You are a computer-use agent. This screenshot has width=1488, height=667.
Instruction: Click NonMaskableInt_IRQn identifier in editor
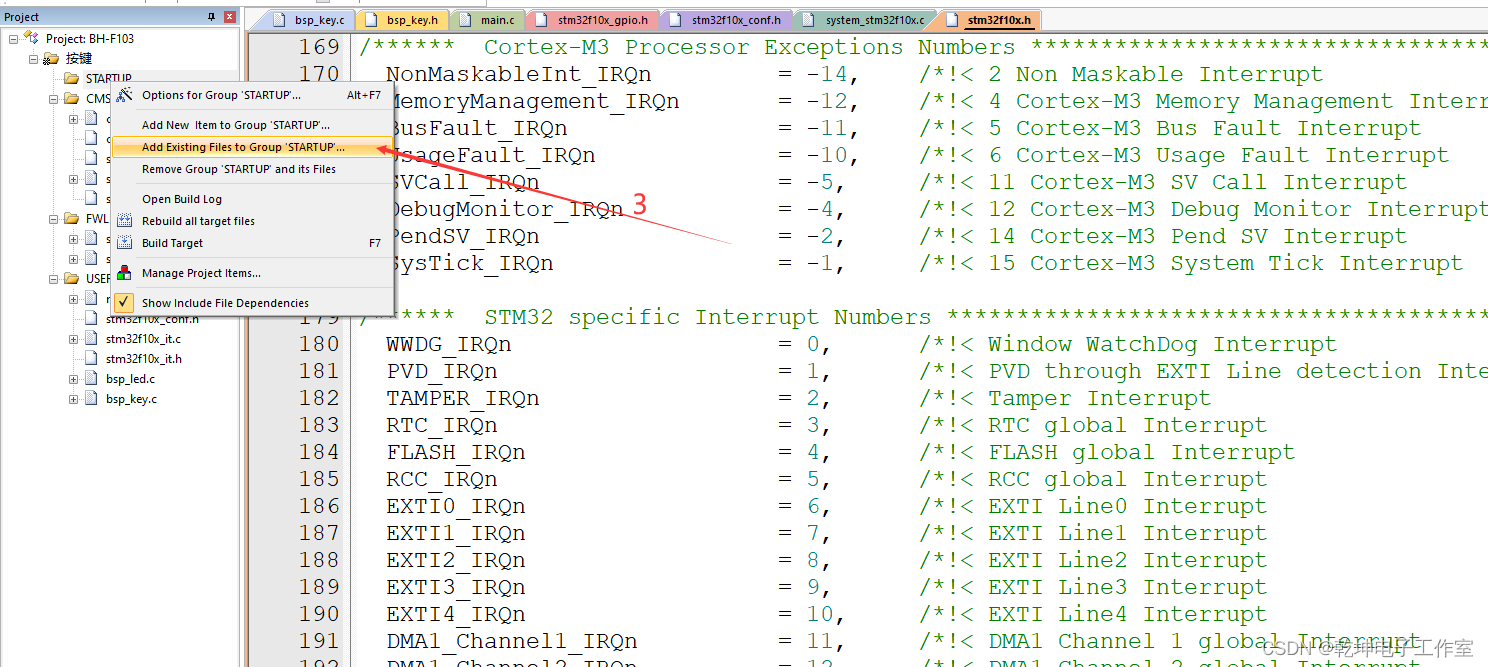[519, 74]
